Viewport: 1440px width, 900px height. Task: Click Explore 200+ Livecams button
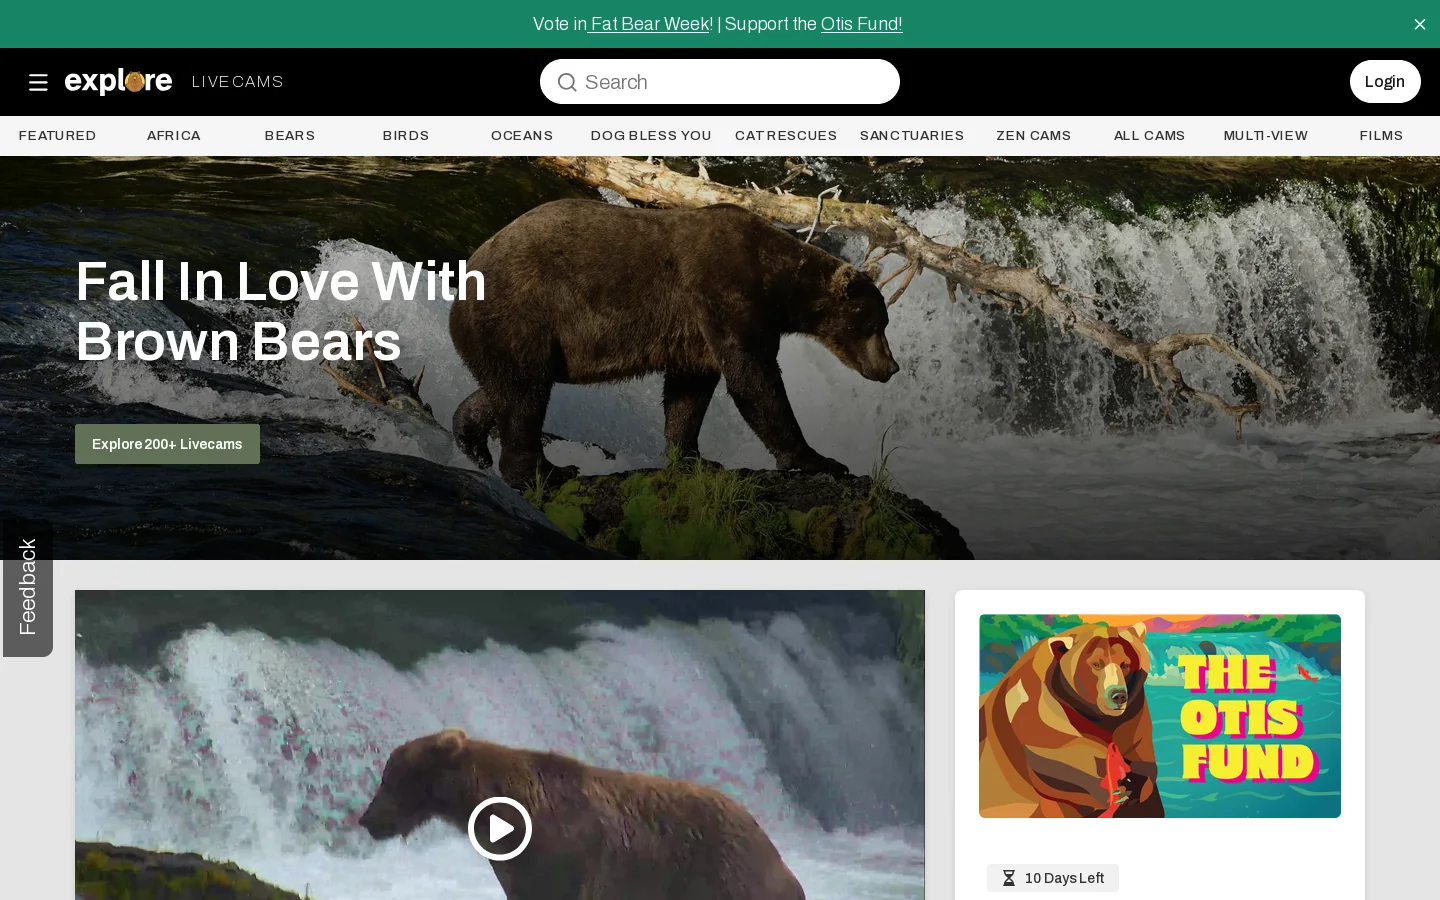point(167,444)
